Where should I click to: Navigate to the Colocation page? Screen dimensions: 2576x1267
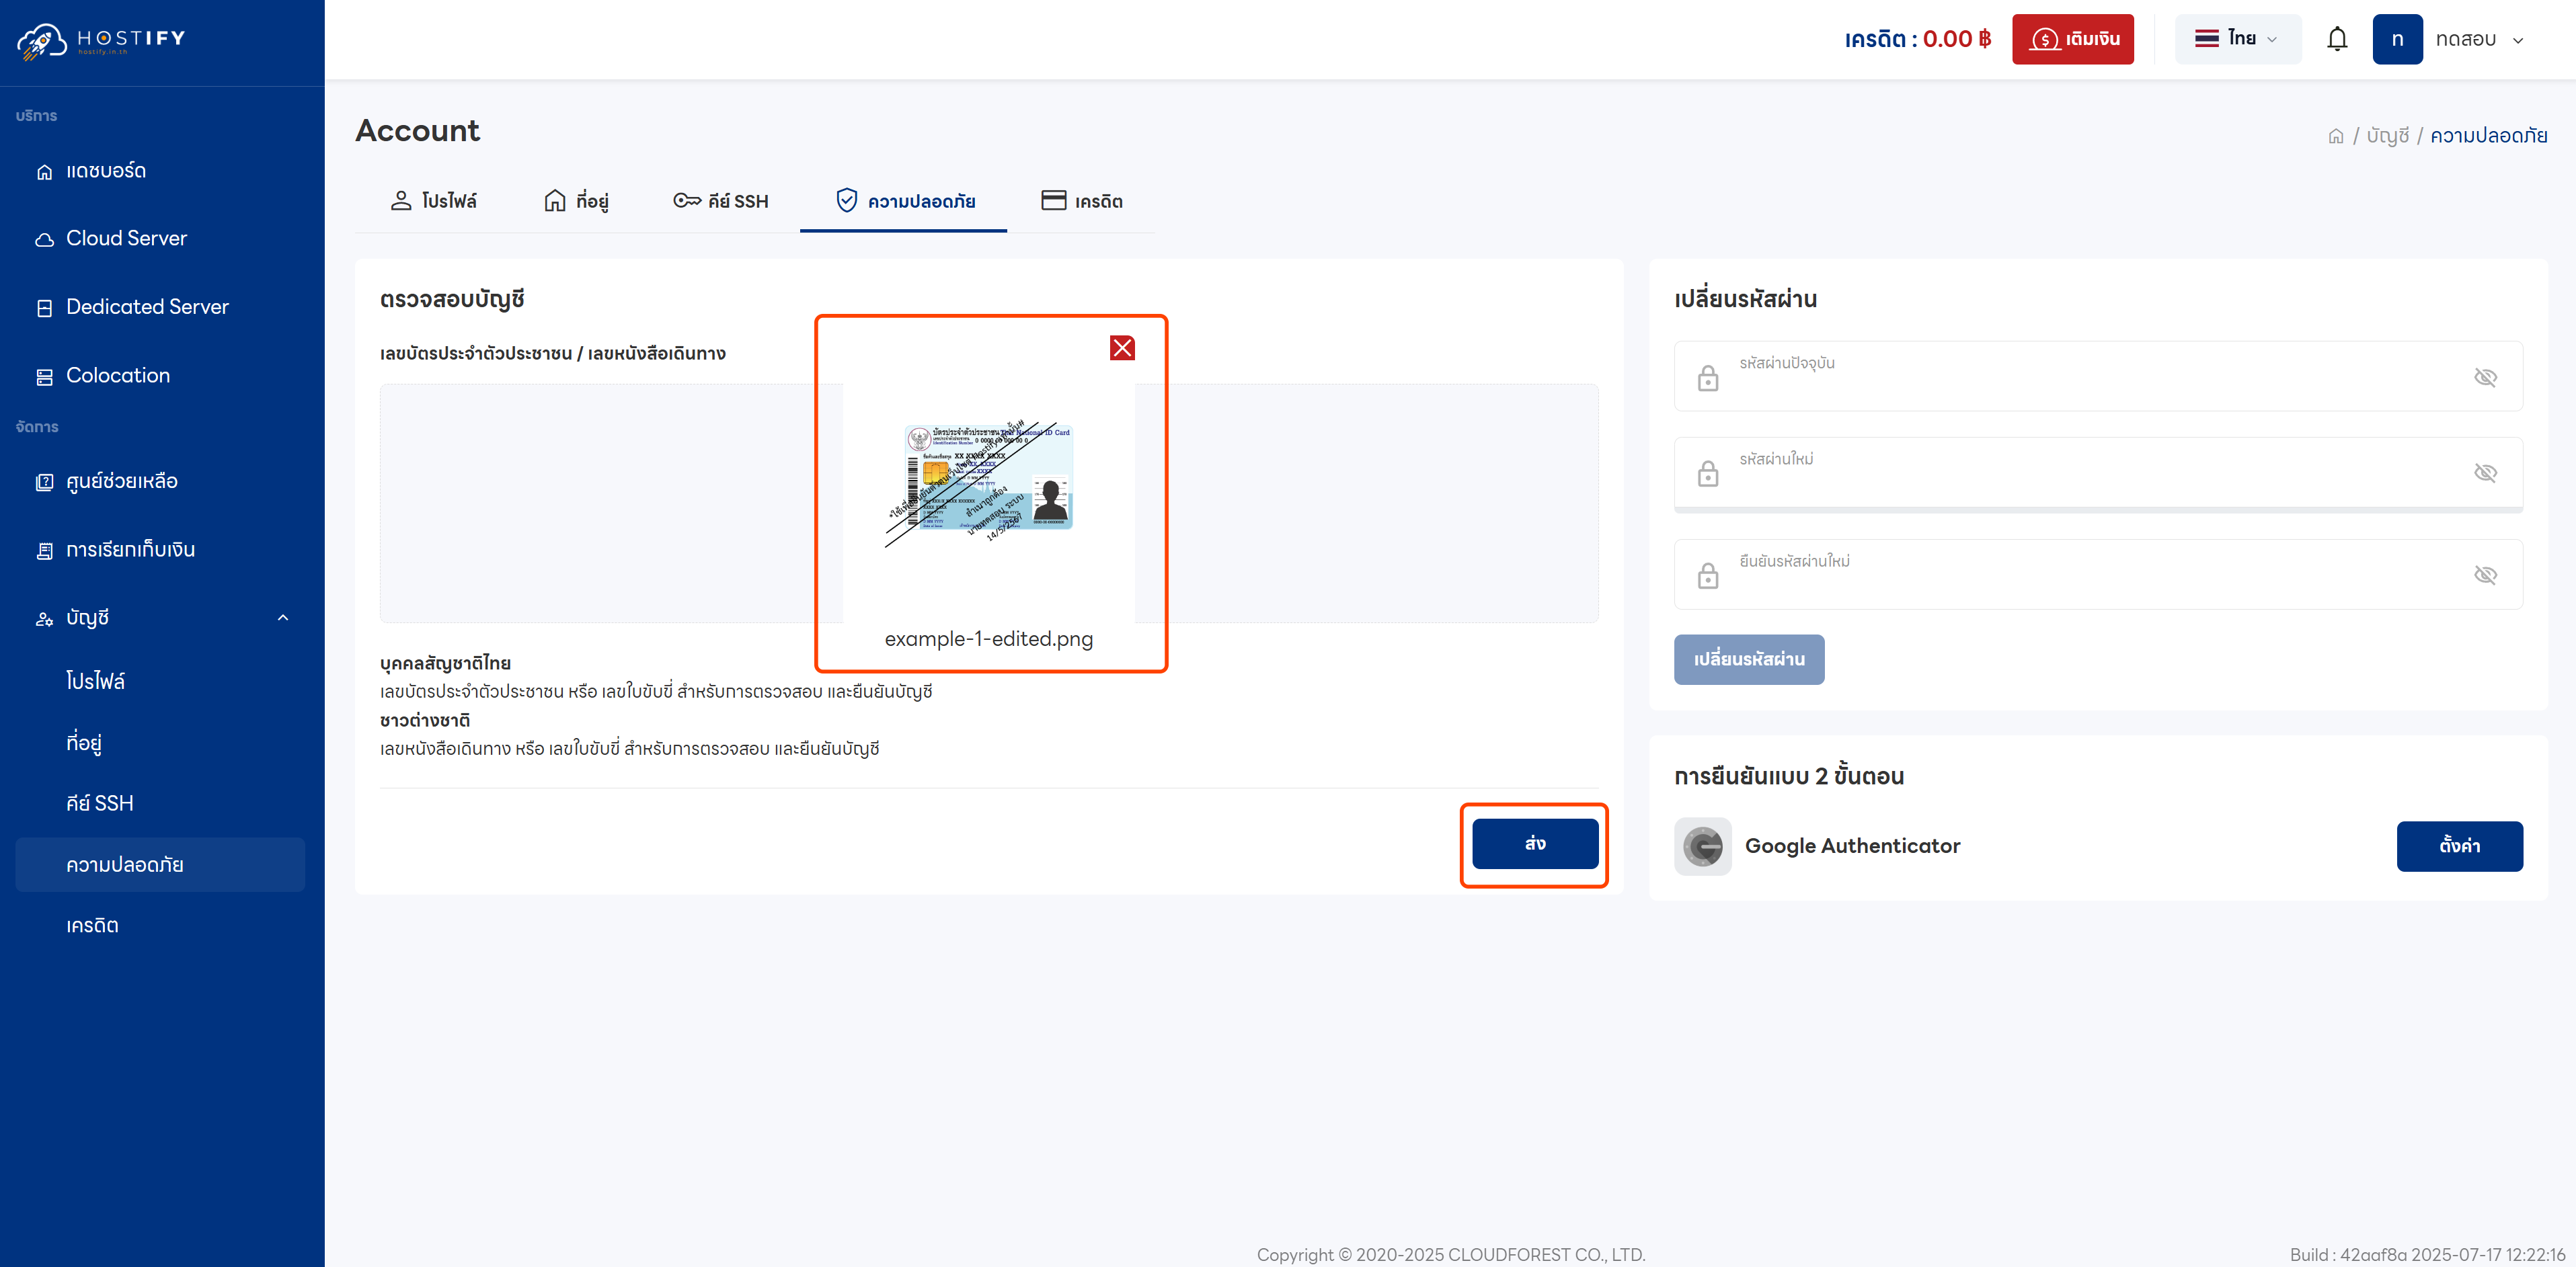click(x=117, y=375)
